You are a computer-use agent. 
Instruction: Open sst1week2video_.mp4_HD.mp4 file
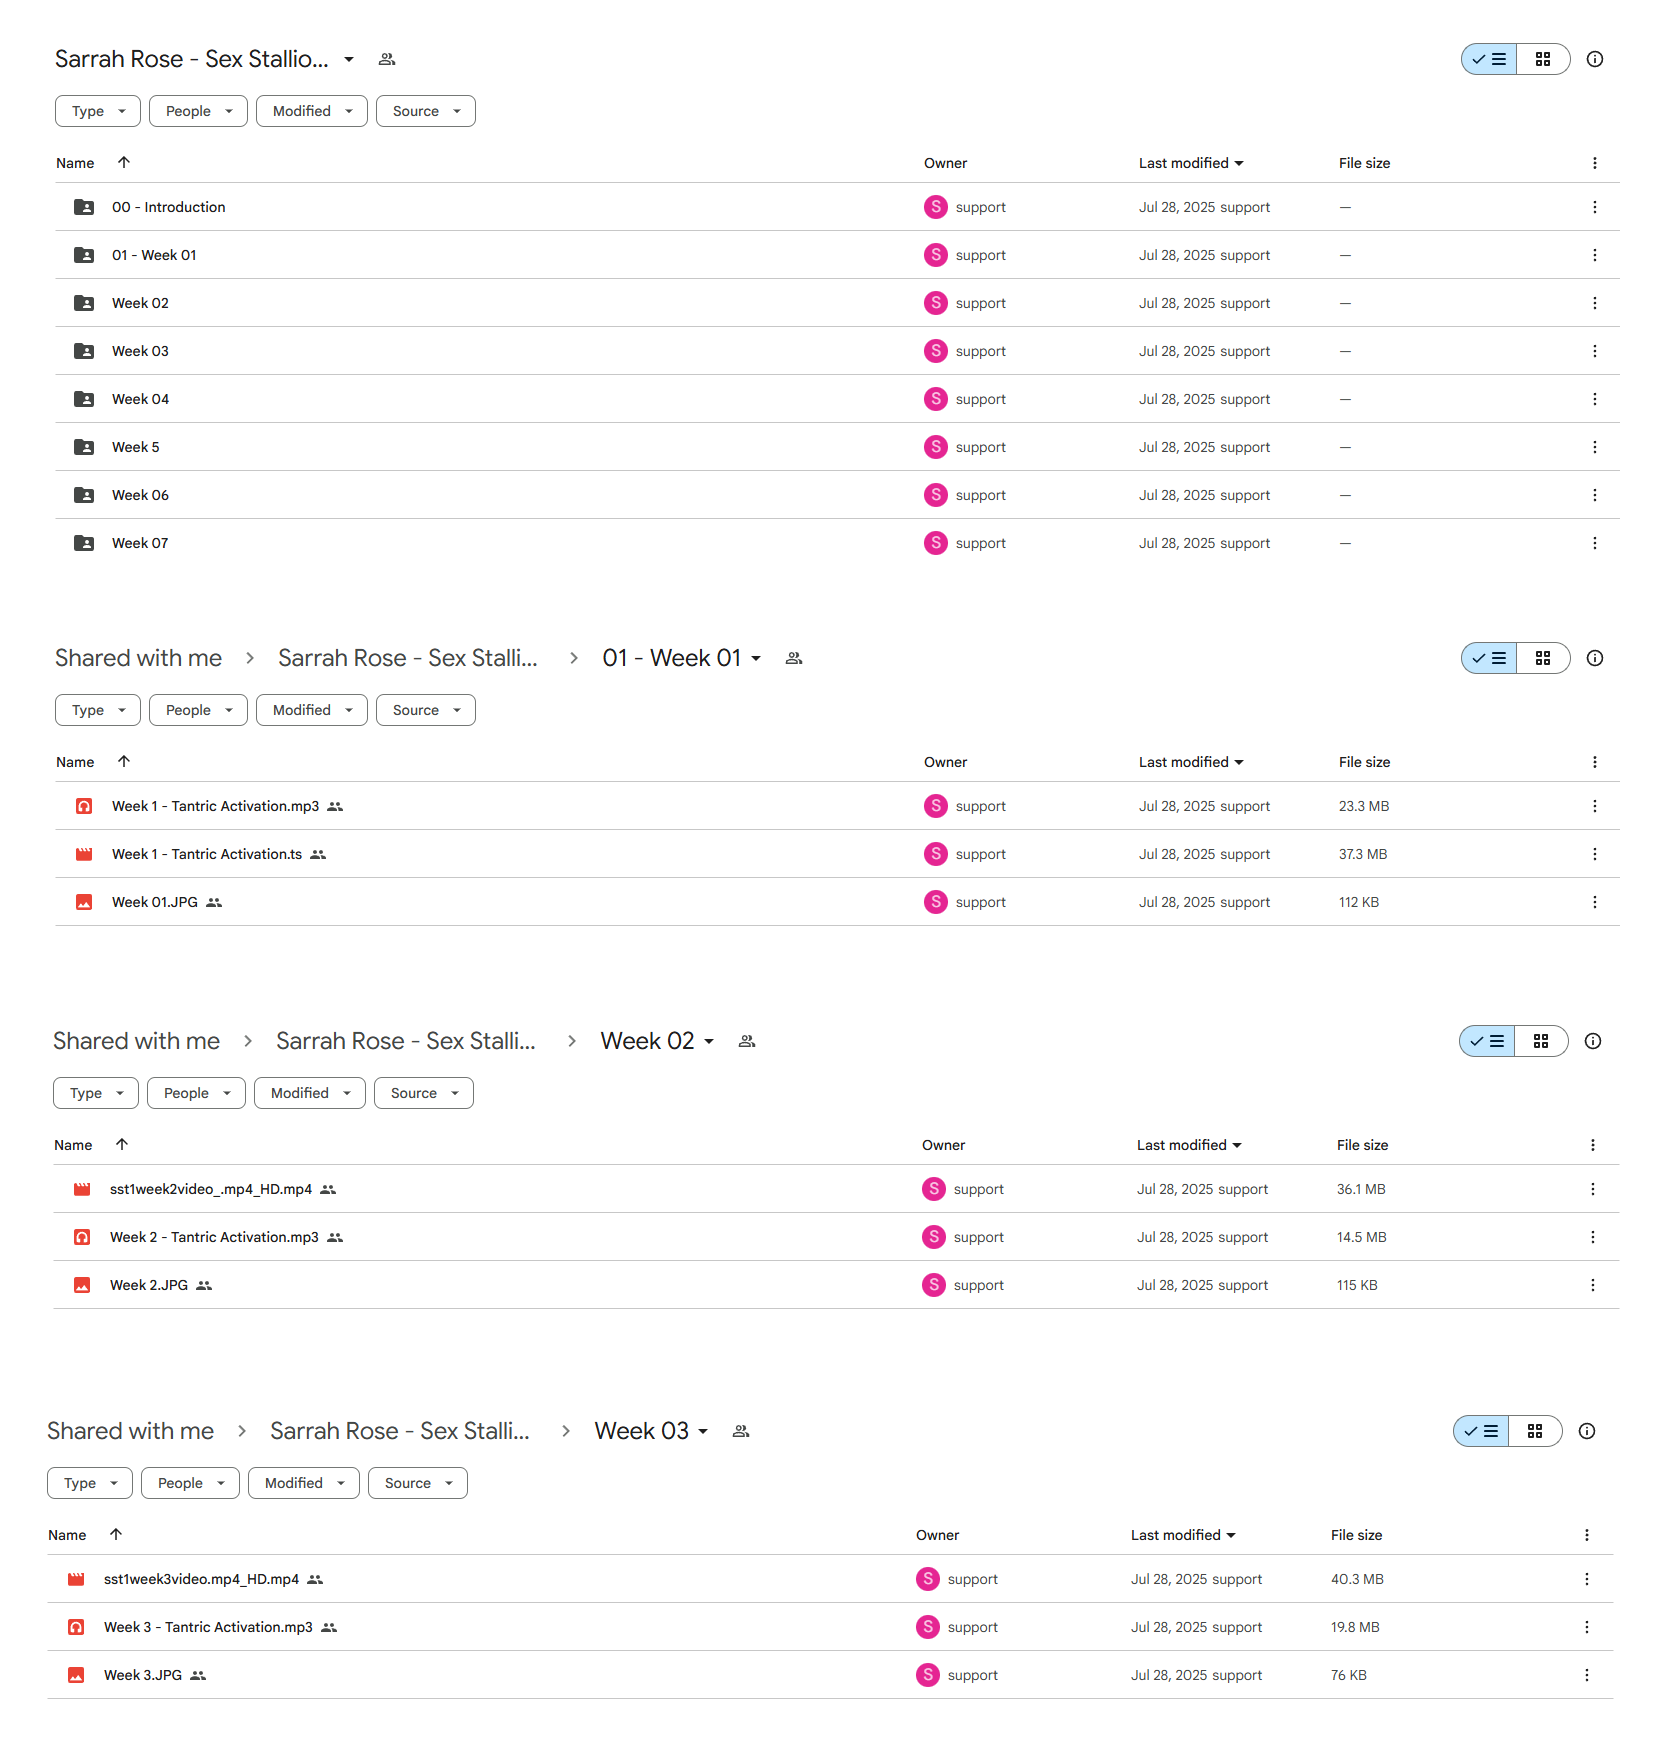coord(210,1189)
